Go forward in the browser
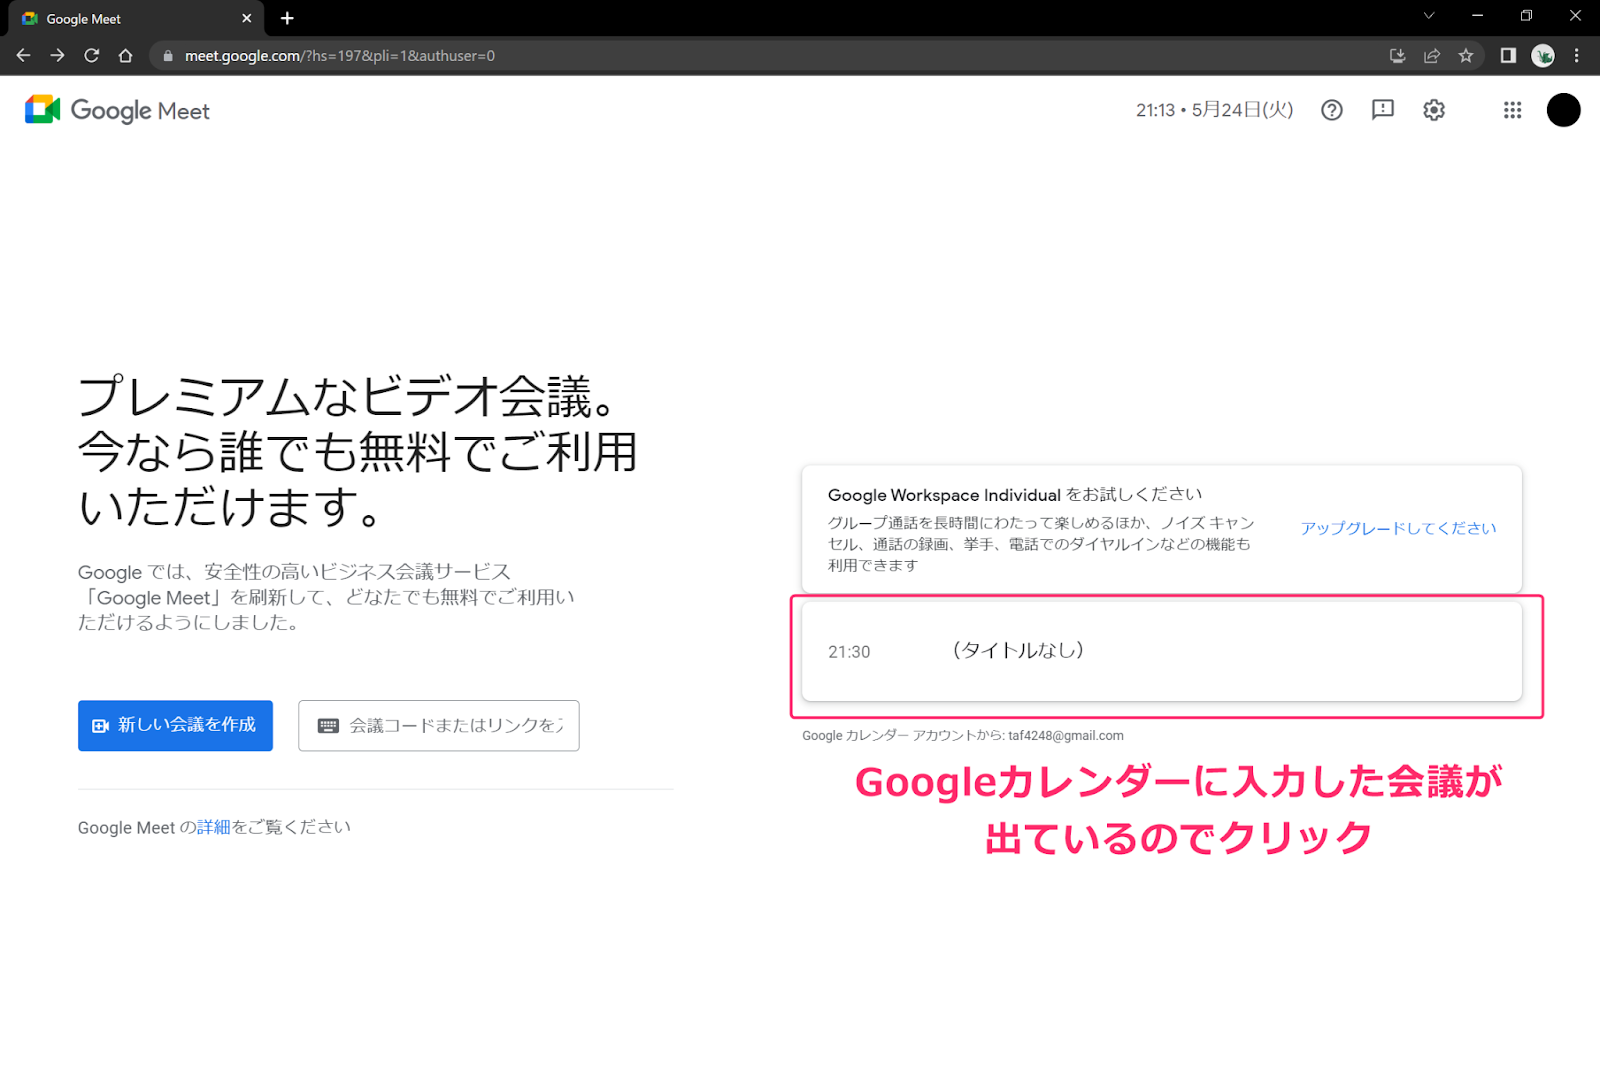Viewport: 1600px width, 1066px height. [58, 56]
